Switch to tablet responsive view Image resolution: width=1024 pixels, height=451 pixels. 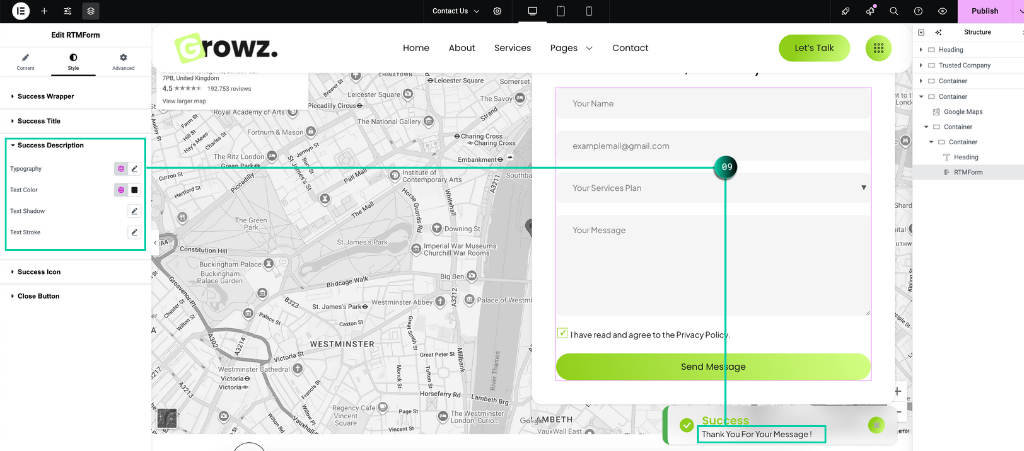pos(561,11)
